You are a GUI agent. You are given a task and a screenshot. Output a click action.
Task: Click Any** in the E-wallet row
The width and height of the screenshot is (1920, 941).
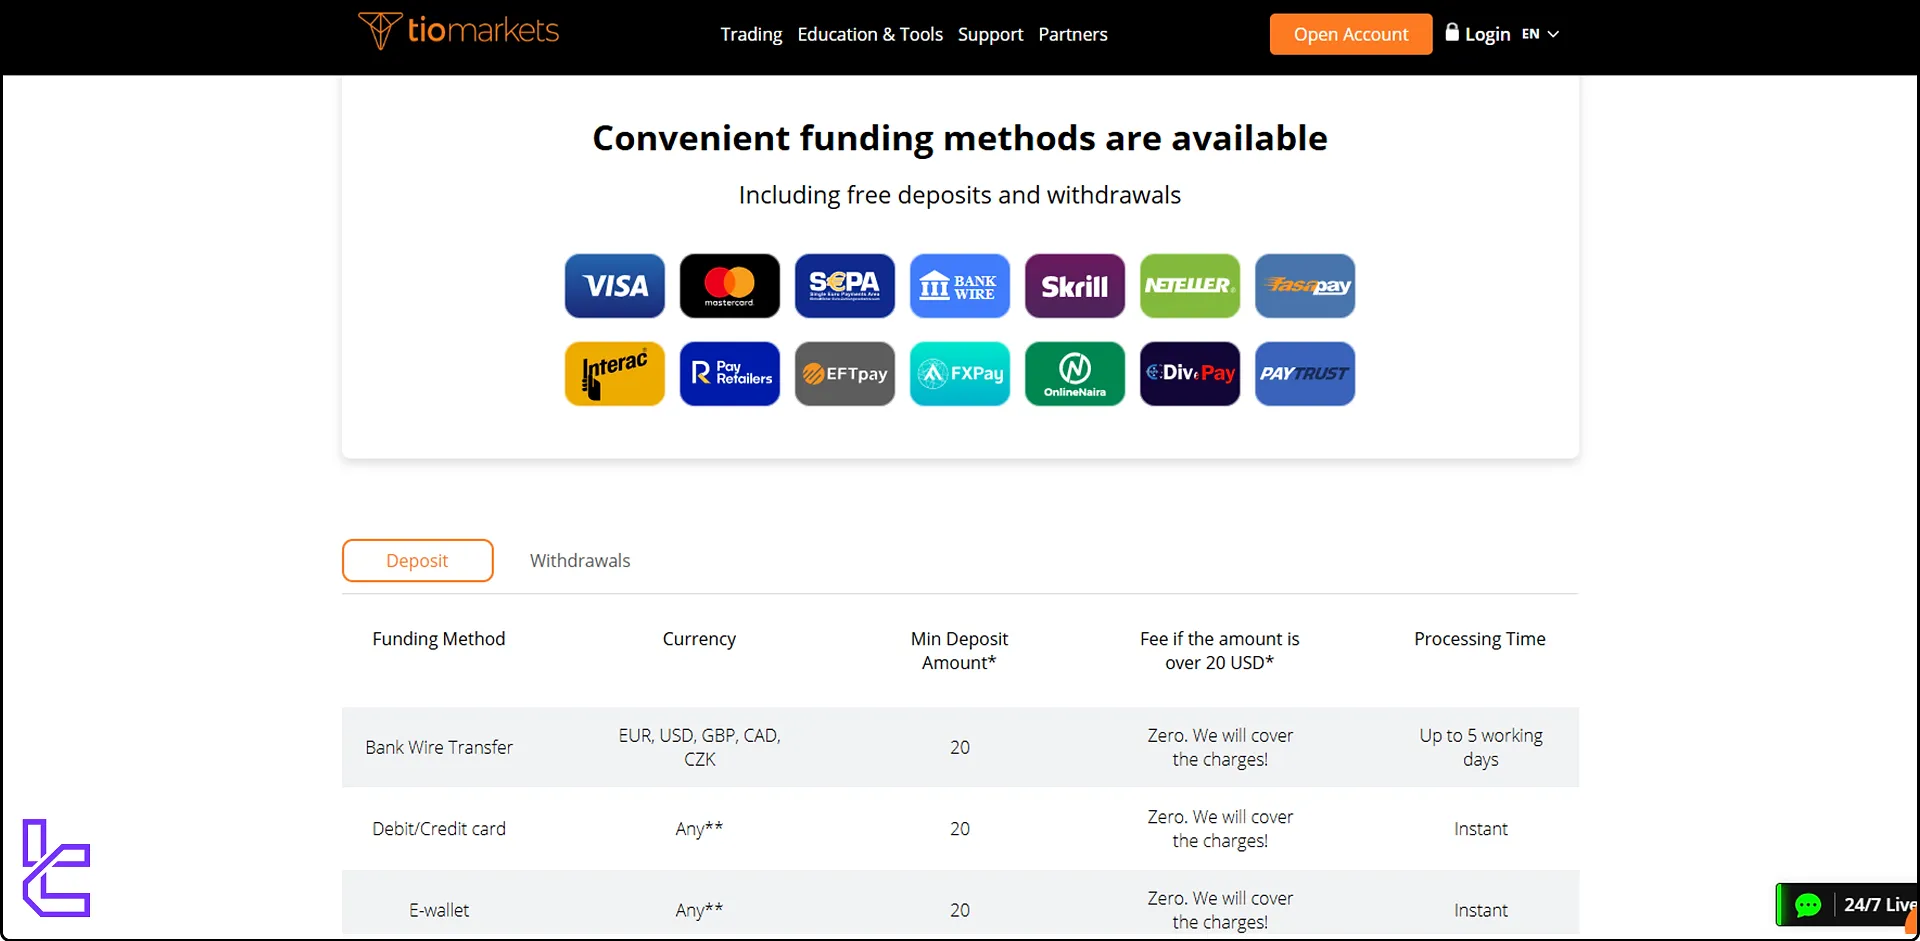click(x=699, y=911)
